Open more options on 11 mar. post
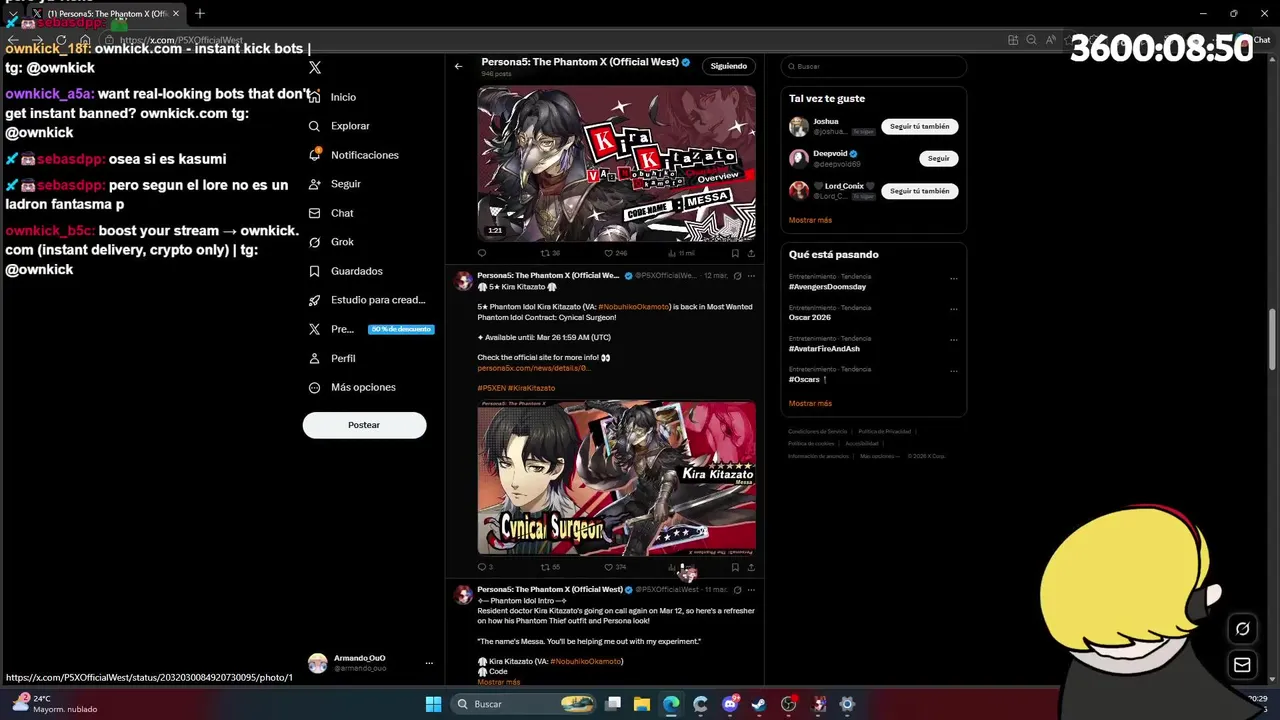Image resolution: width=1280 pixels, height=720 pixels. click(x=752, y=590)
